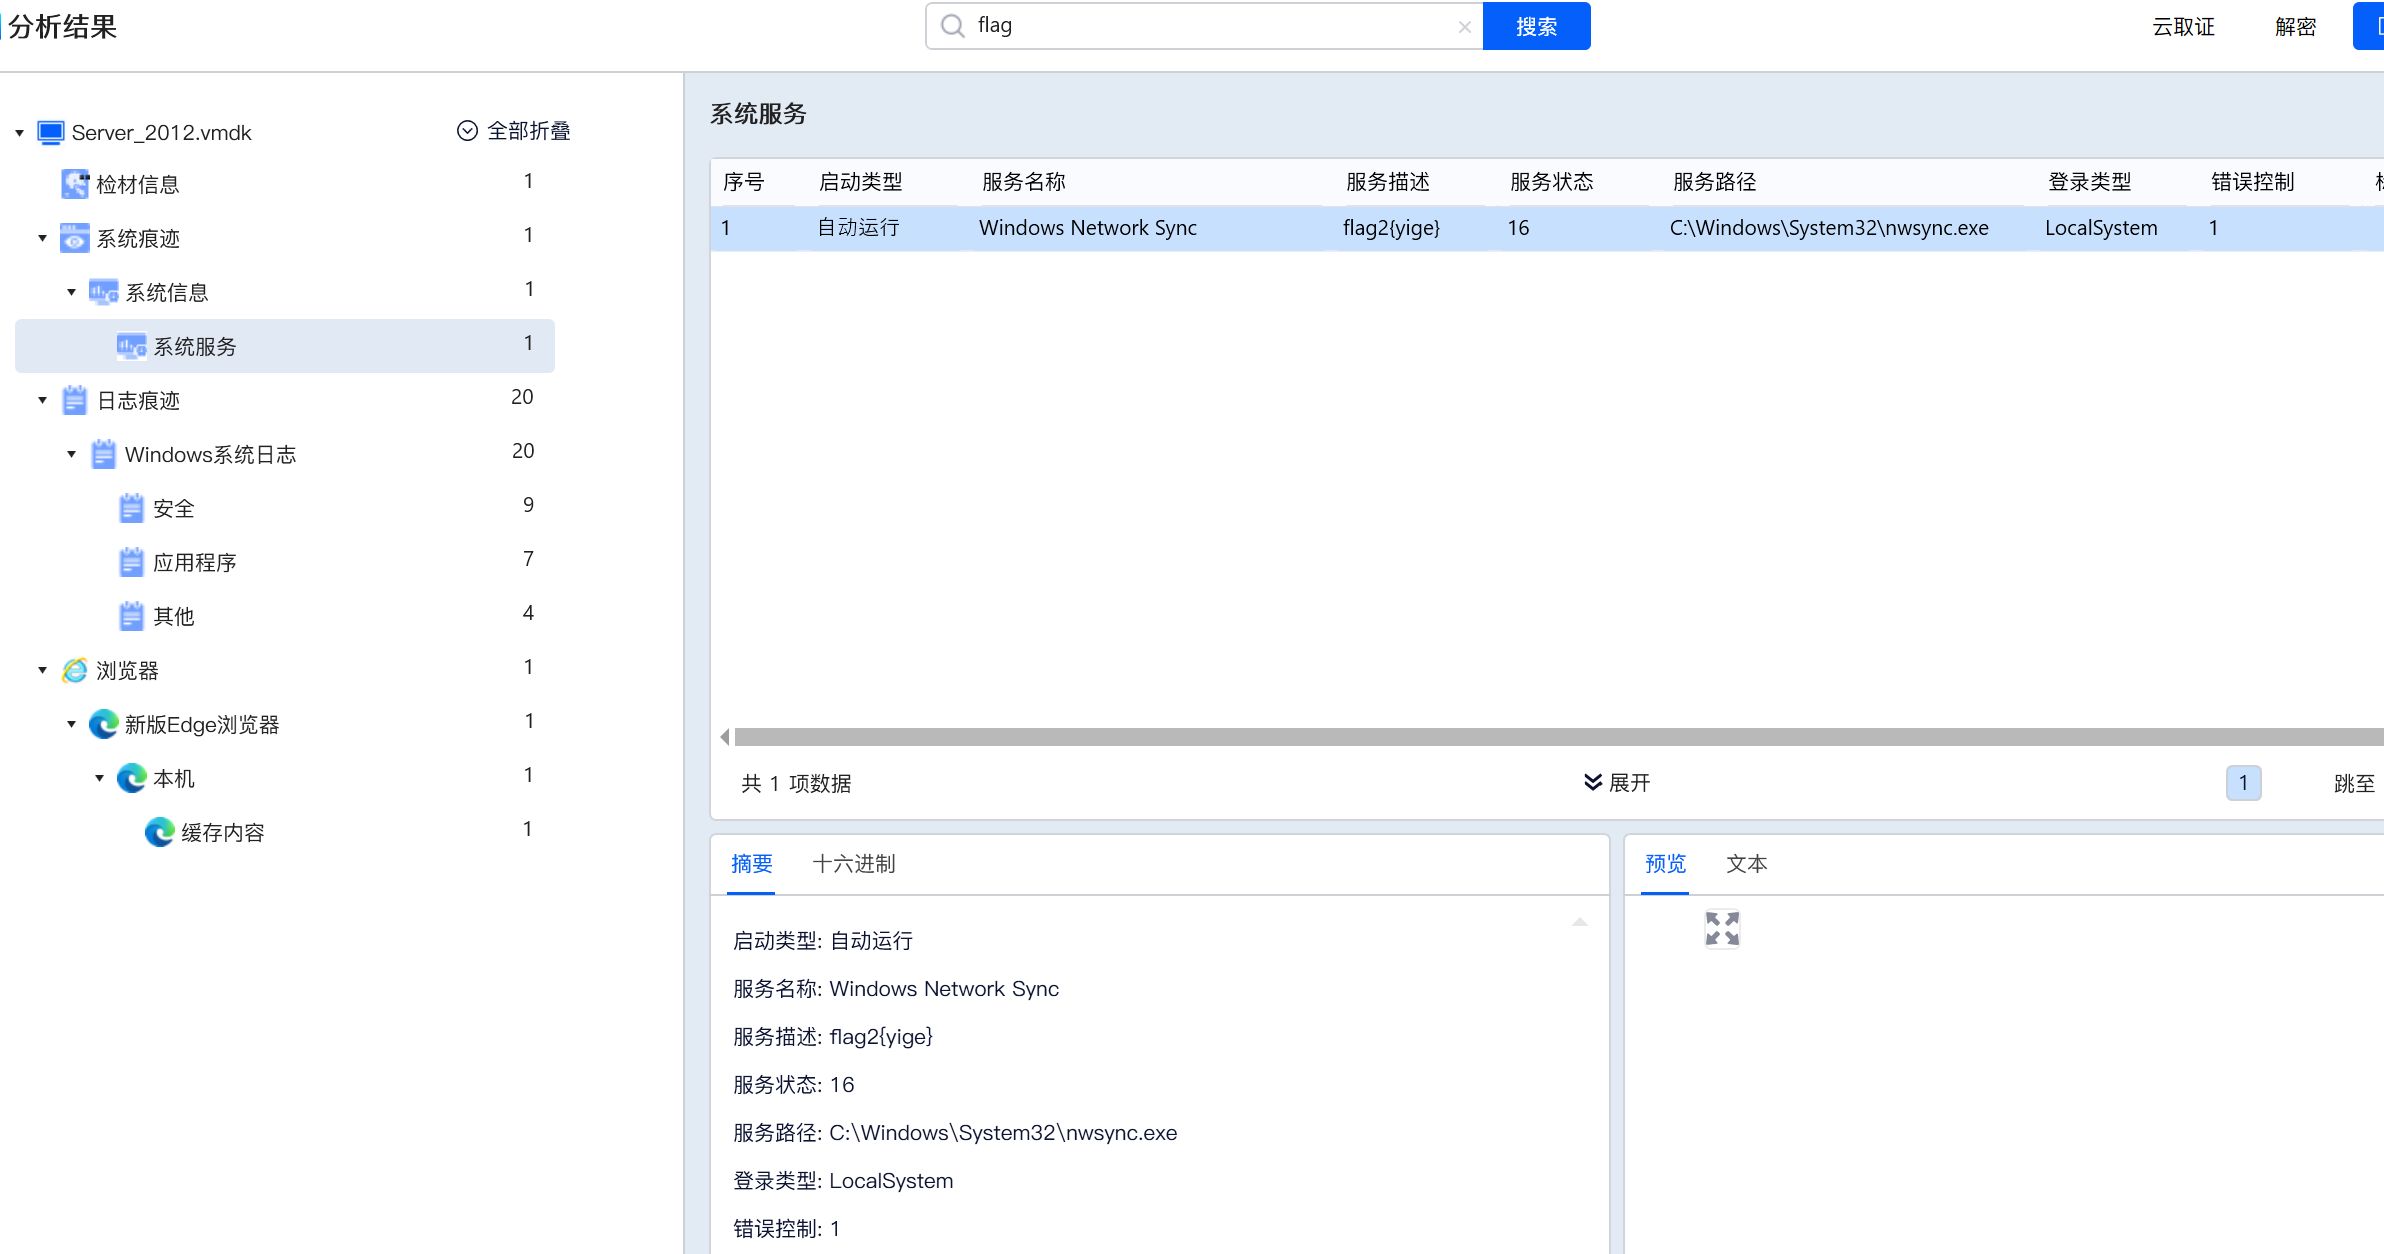Click the 序号 column header
This screenshot has width=2384, height=1254.
(x=743, y=182)
